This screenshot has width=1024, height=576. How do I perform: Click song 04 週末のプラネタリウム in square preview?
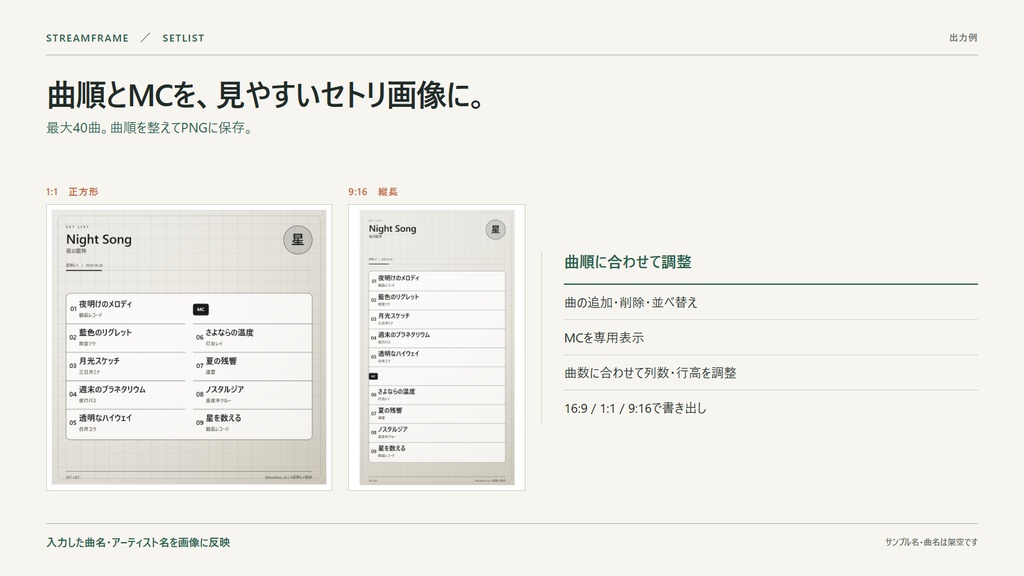(126, 394)
